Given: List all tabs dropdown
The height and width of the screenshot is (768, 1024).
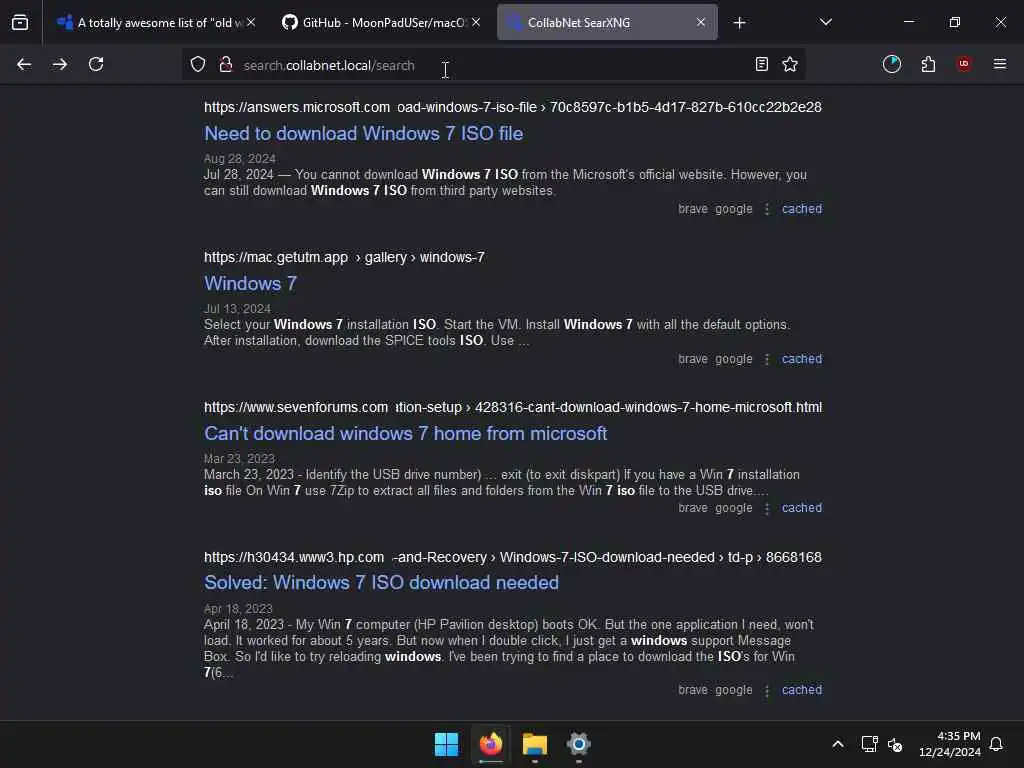Looking at the screenshot, I should (826, 22).
